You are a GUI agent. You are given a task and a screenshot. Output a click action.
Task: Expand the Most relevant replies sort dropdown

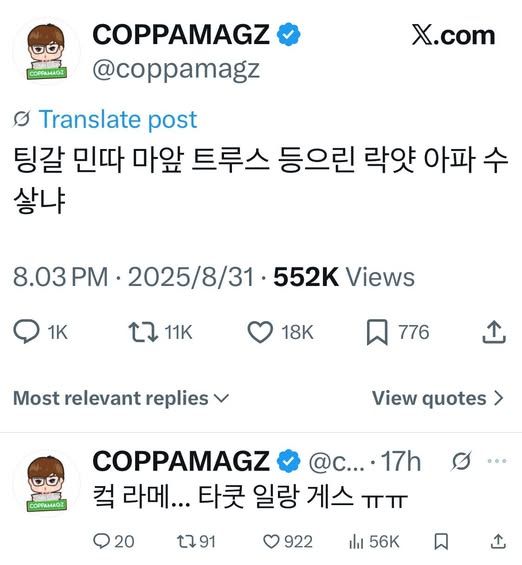click(121, 398)
